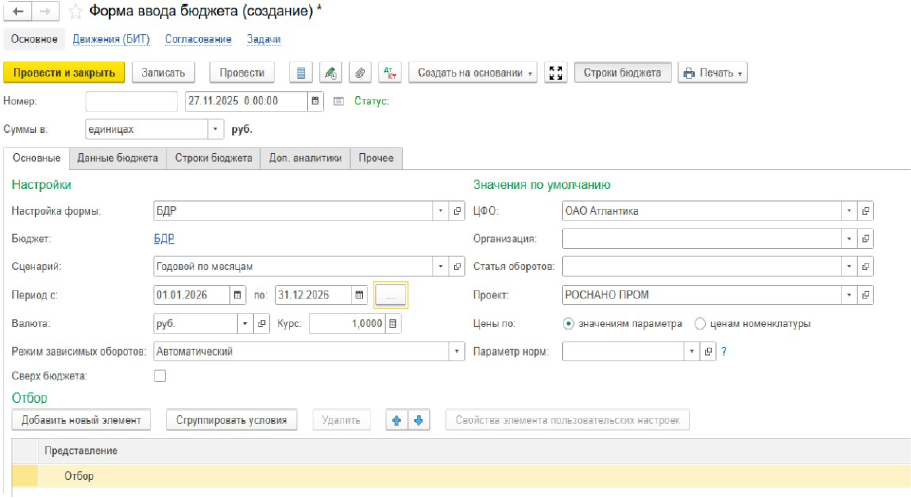Select the ценам номенклатуры radio button
Image resolution: width=911 pixels, height=498 pixels.
tap(700, 324)
